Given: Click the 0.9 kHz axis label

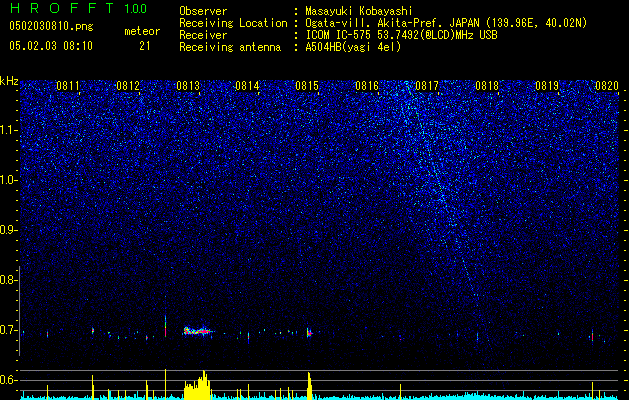Looking at the screenshot, I should coord(8,230).
